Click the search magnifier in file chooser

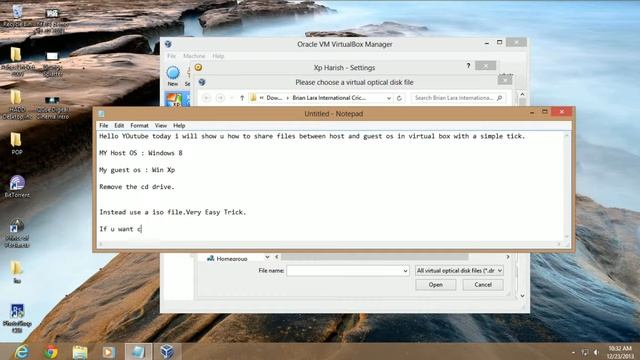tap(500, 98)
